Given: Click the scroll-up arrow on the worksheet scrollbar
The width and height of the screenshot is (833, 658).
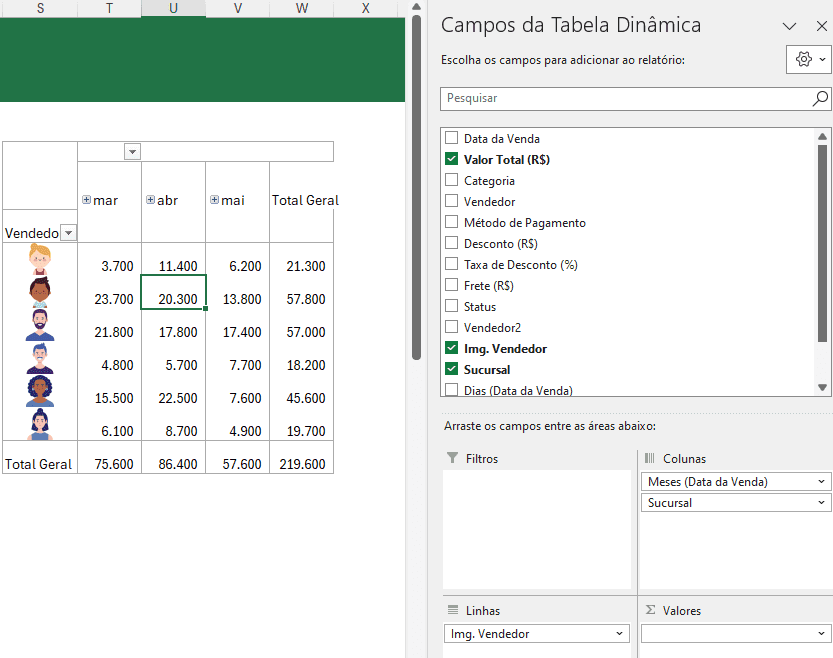Looking at the screenshot, I should pyautogui.click(x=414, y=8).
